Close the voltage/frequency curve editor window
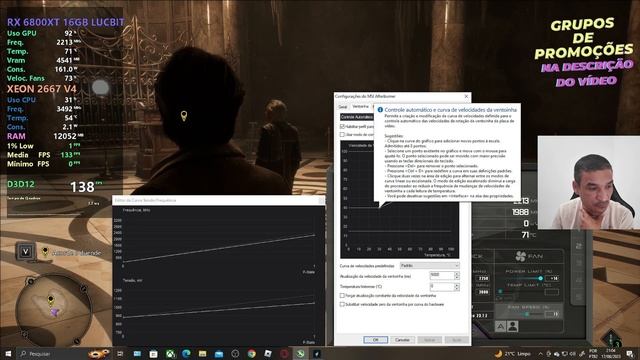Viewport: 640px width, 360px height. [321, 200]
